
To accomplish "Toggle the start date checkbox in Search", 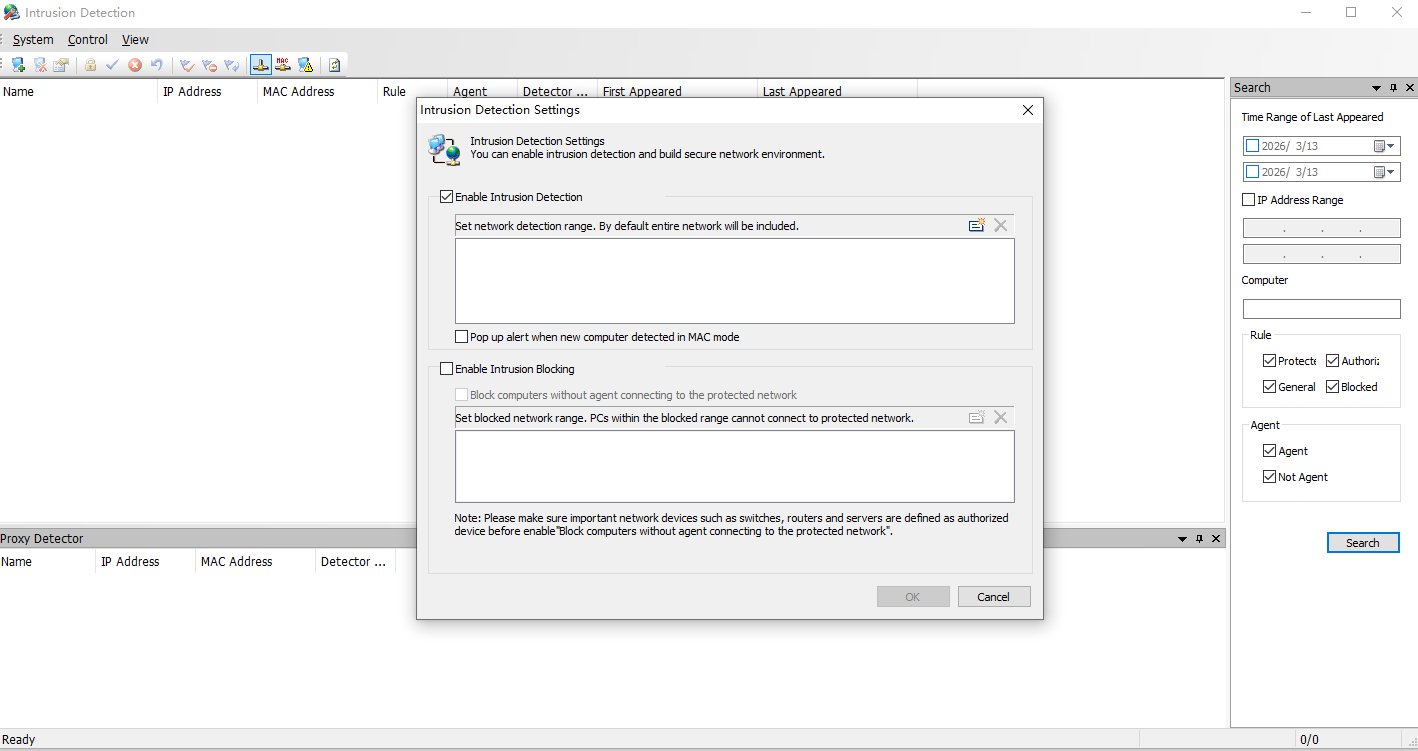I will 1253,146.
